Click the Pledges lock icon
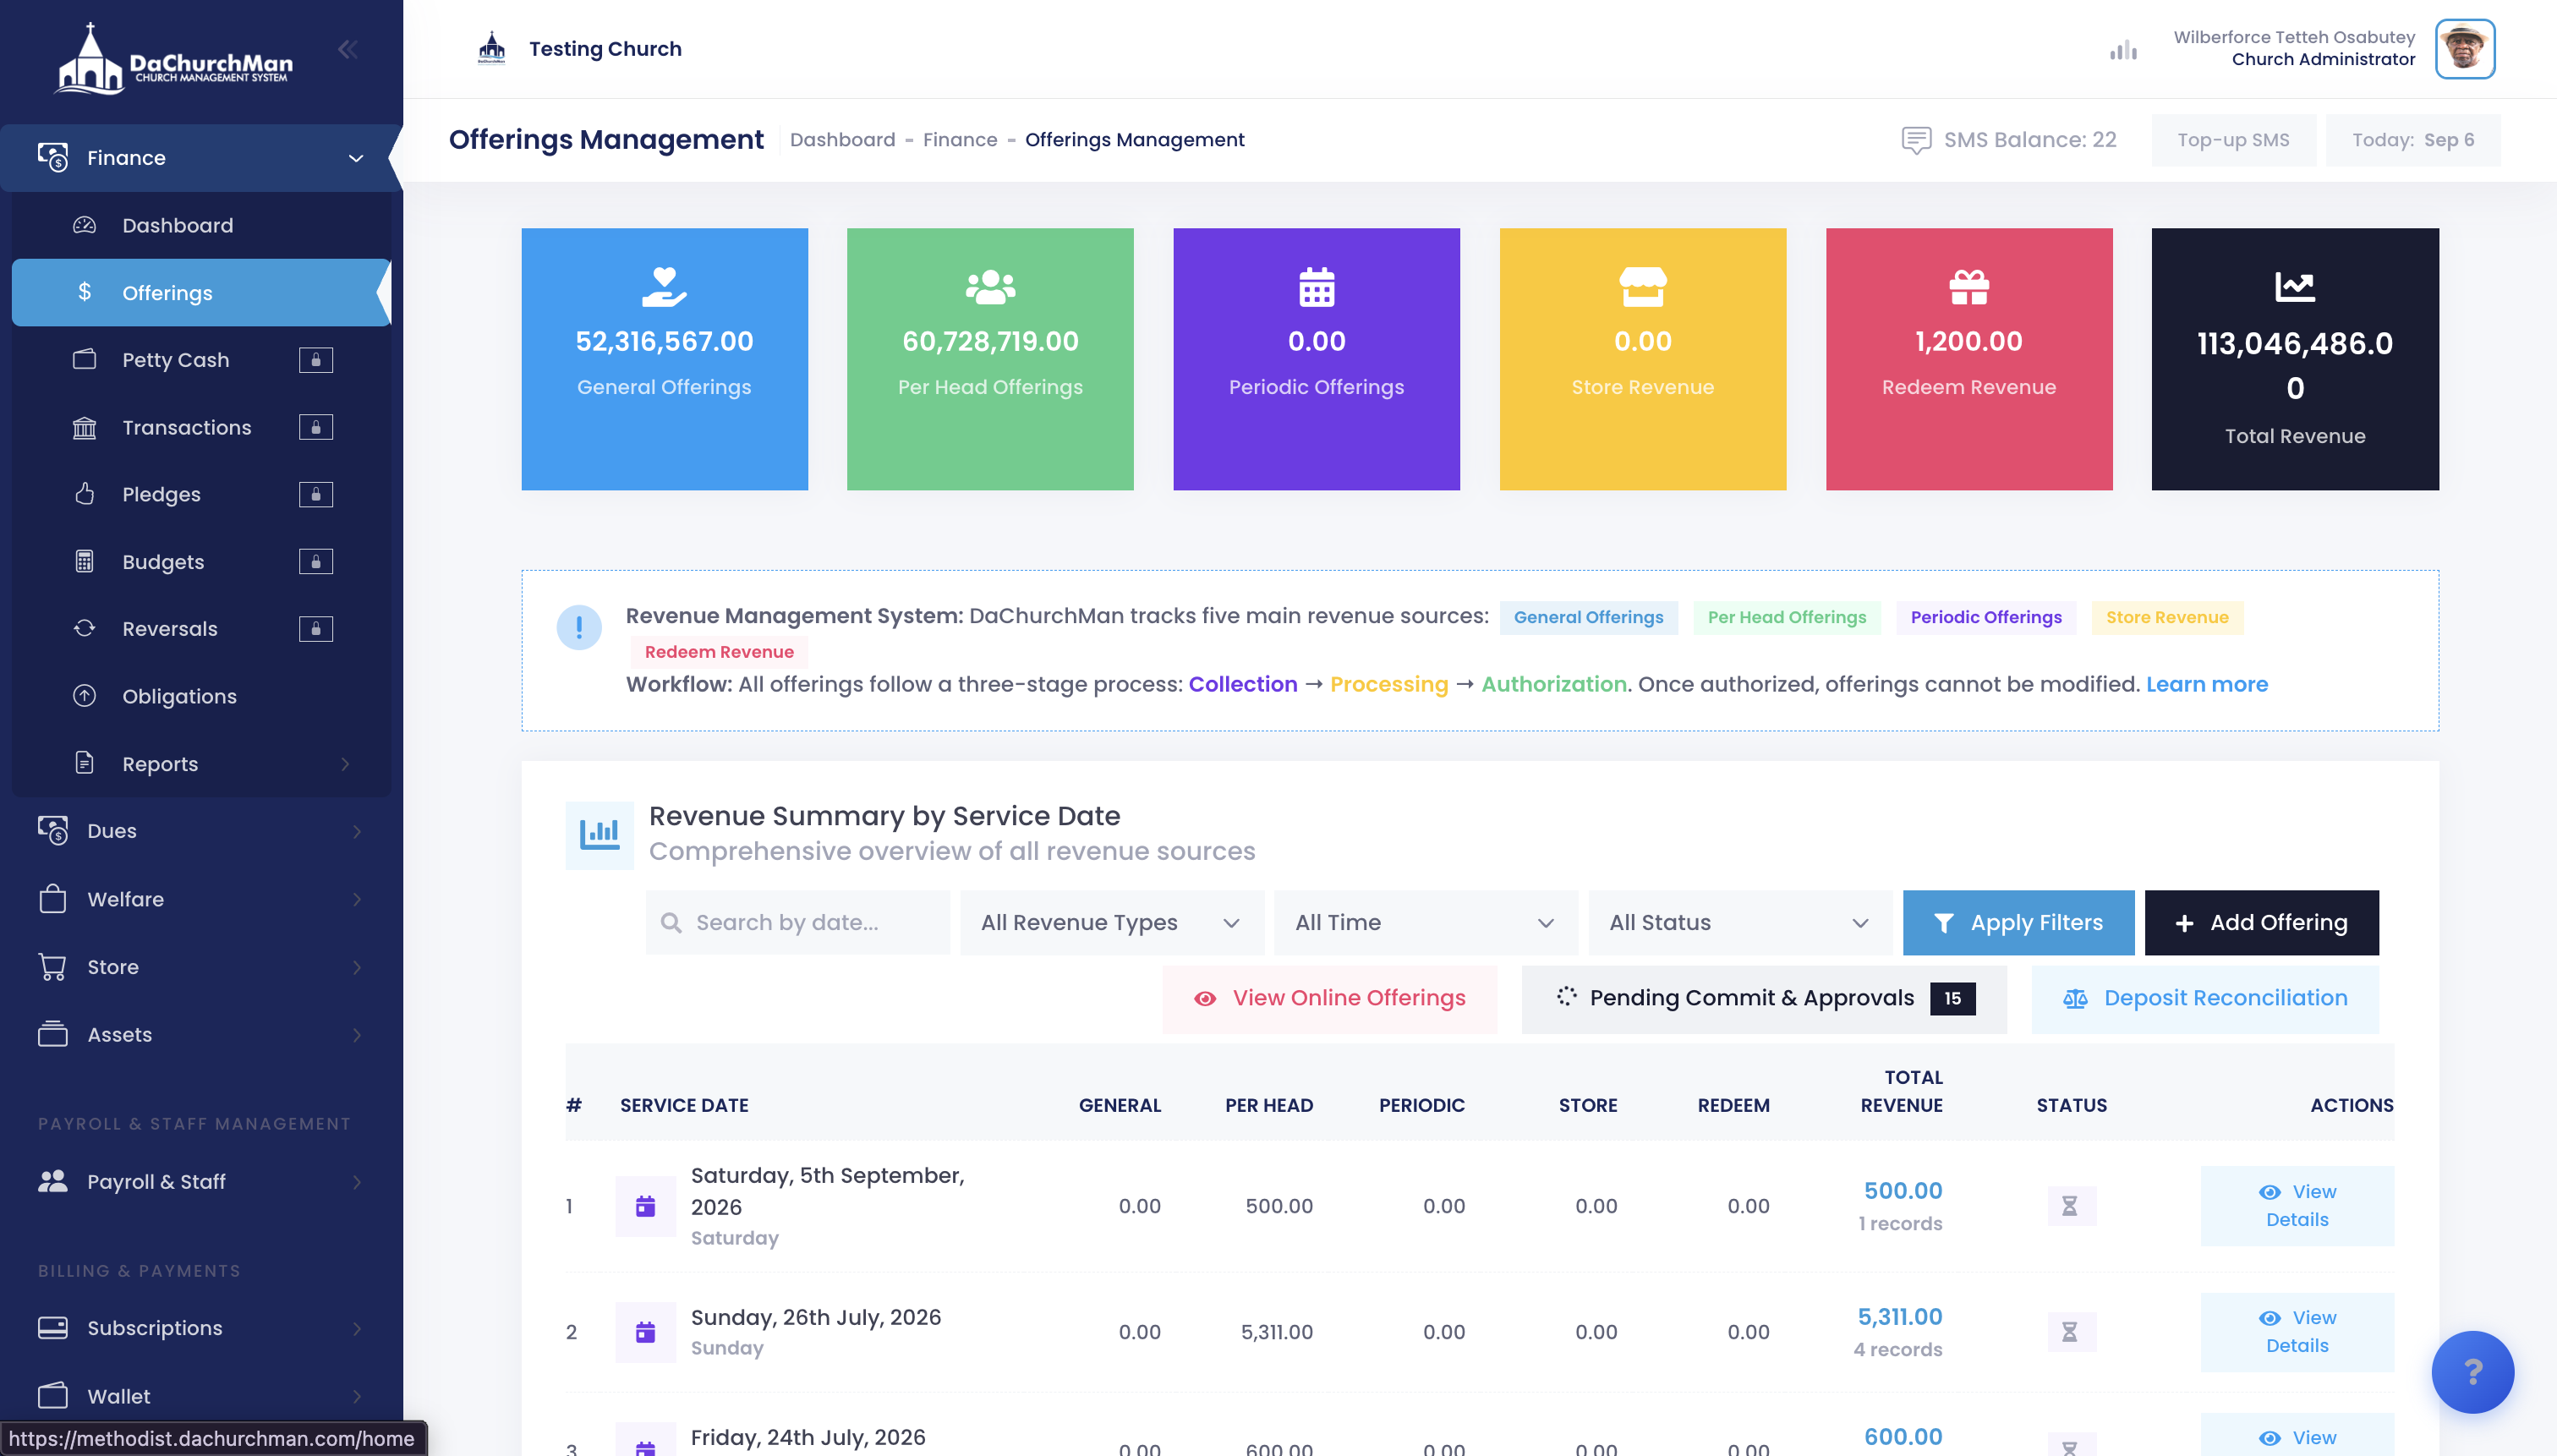 click(x=316, y=494)
